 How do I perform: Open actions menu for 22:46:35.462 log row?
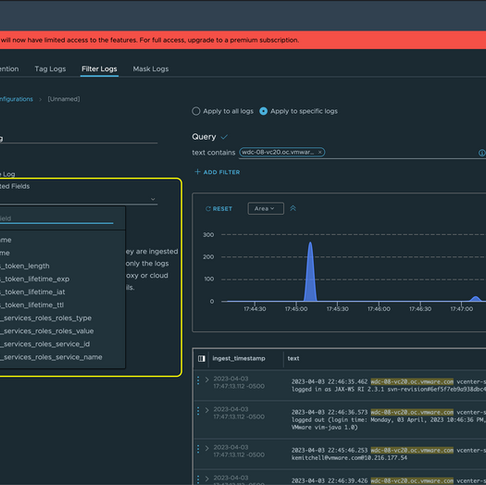pos(198,380)
